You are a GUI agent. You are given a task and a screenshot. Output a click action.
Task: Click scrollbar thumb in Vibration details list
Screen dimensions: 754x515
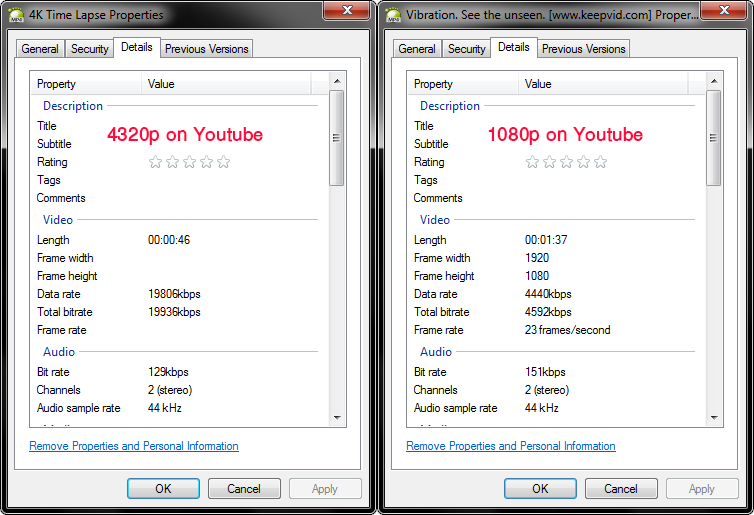pyautogui.click(x=714, y=138)
